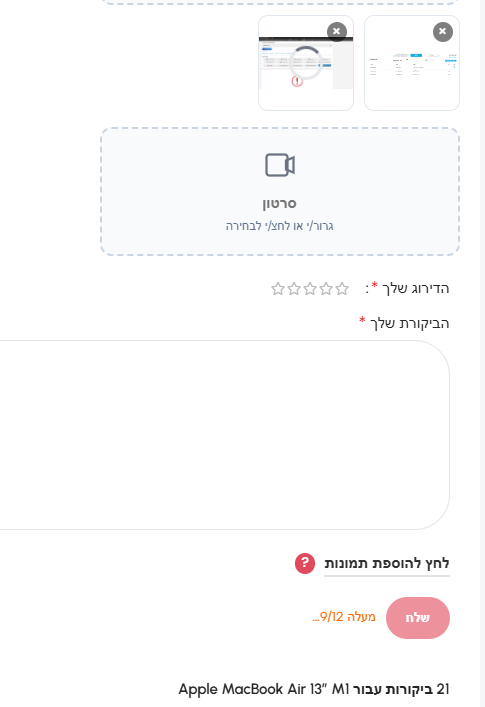The height and width of the screenshot is (707, 485).
Task: Open the right uploaded image thumbnail
Action: tap(412, 63)
